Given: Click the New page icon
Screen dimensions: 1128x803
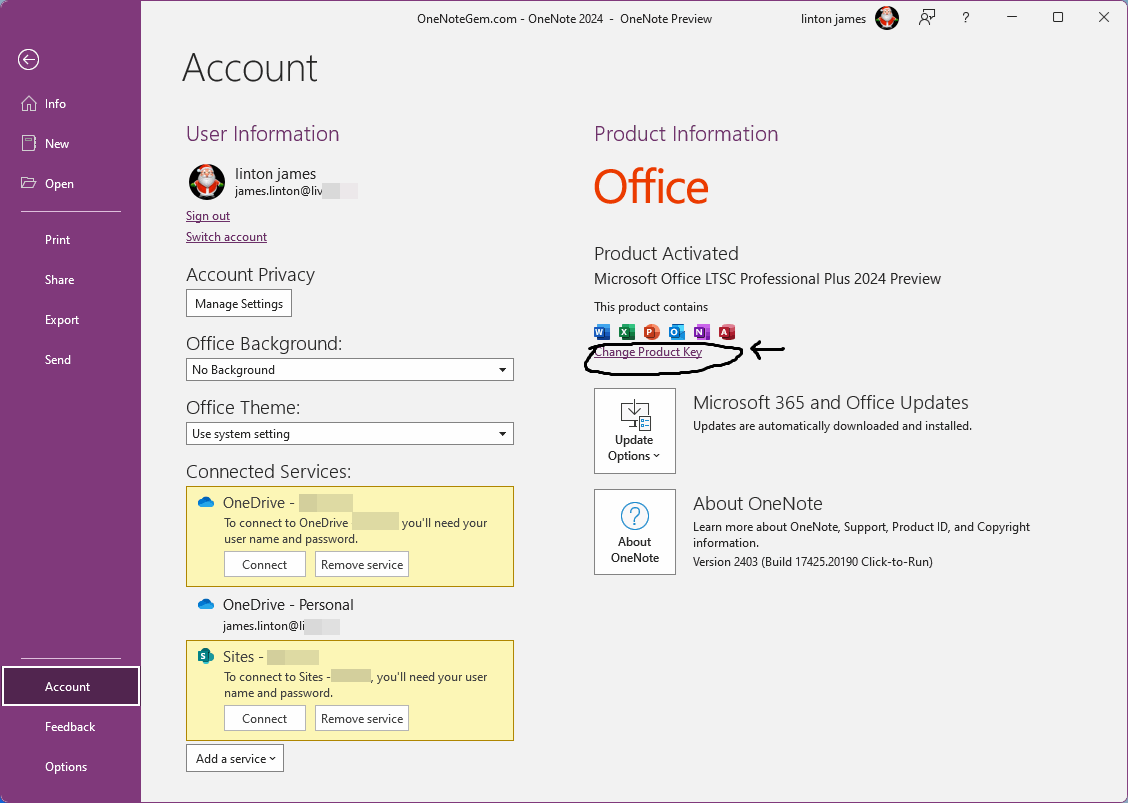Looking at the screenshot, I should [29, 143].
